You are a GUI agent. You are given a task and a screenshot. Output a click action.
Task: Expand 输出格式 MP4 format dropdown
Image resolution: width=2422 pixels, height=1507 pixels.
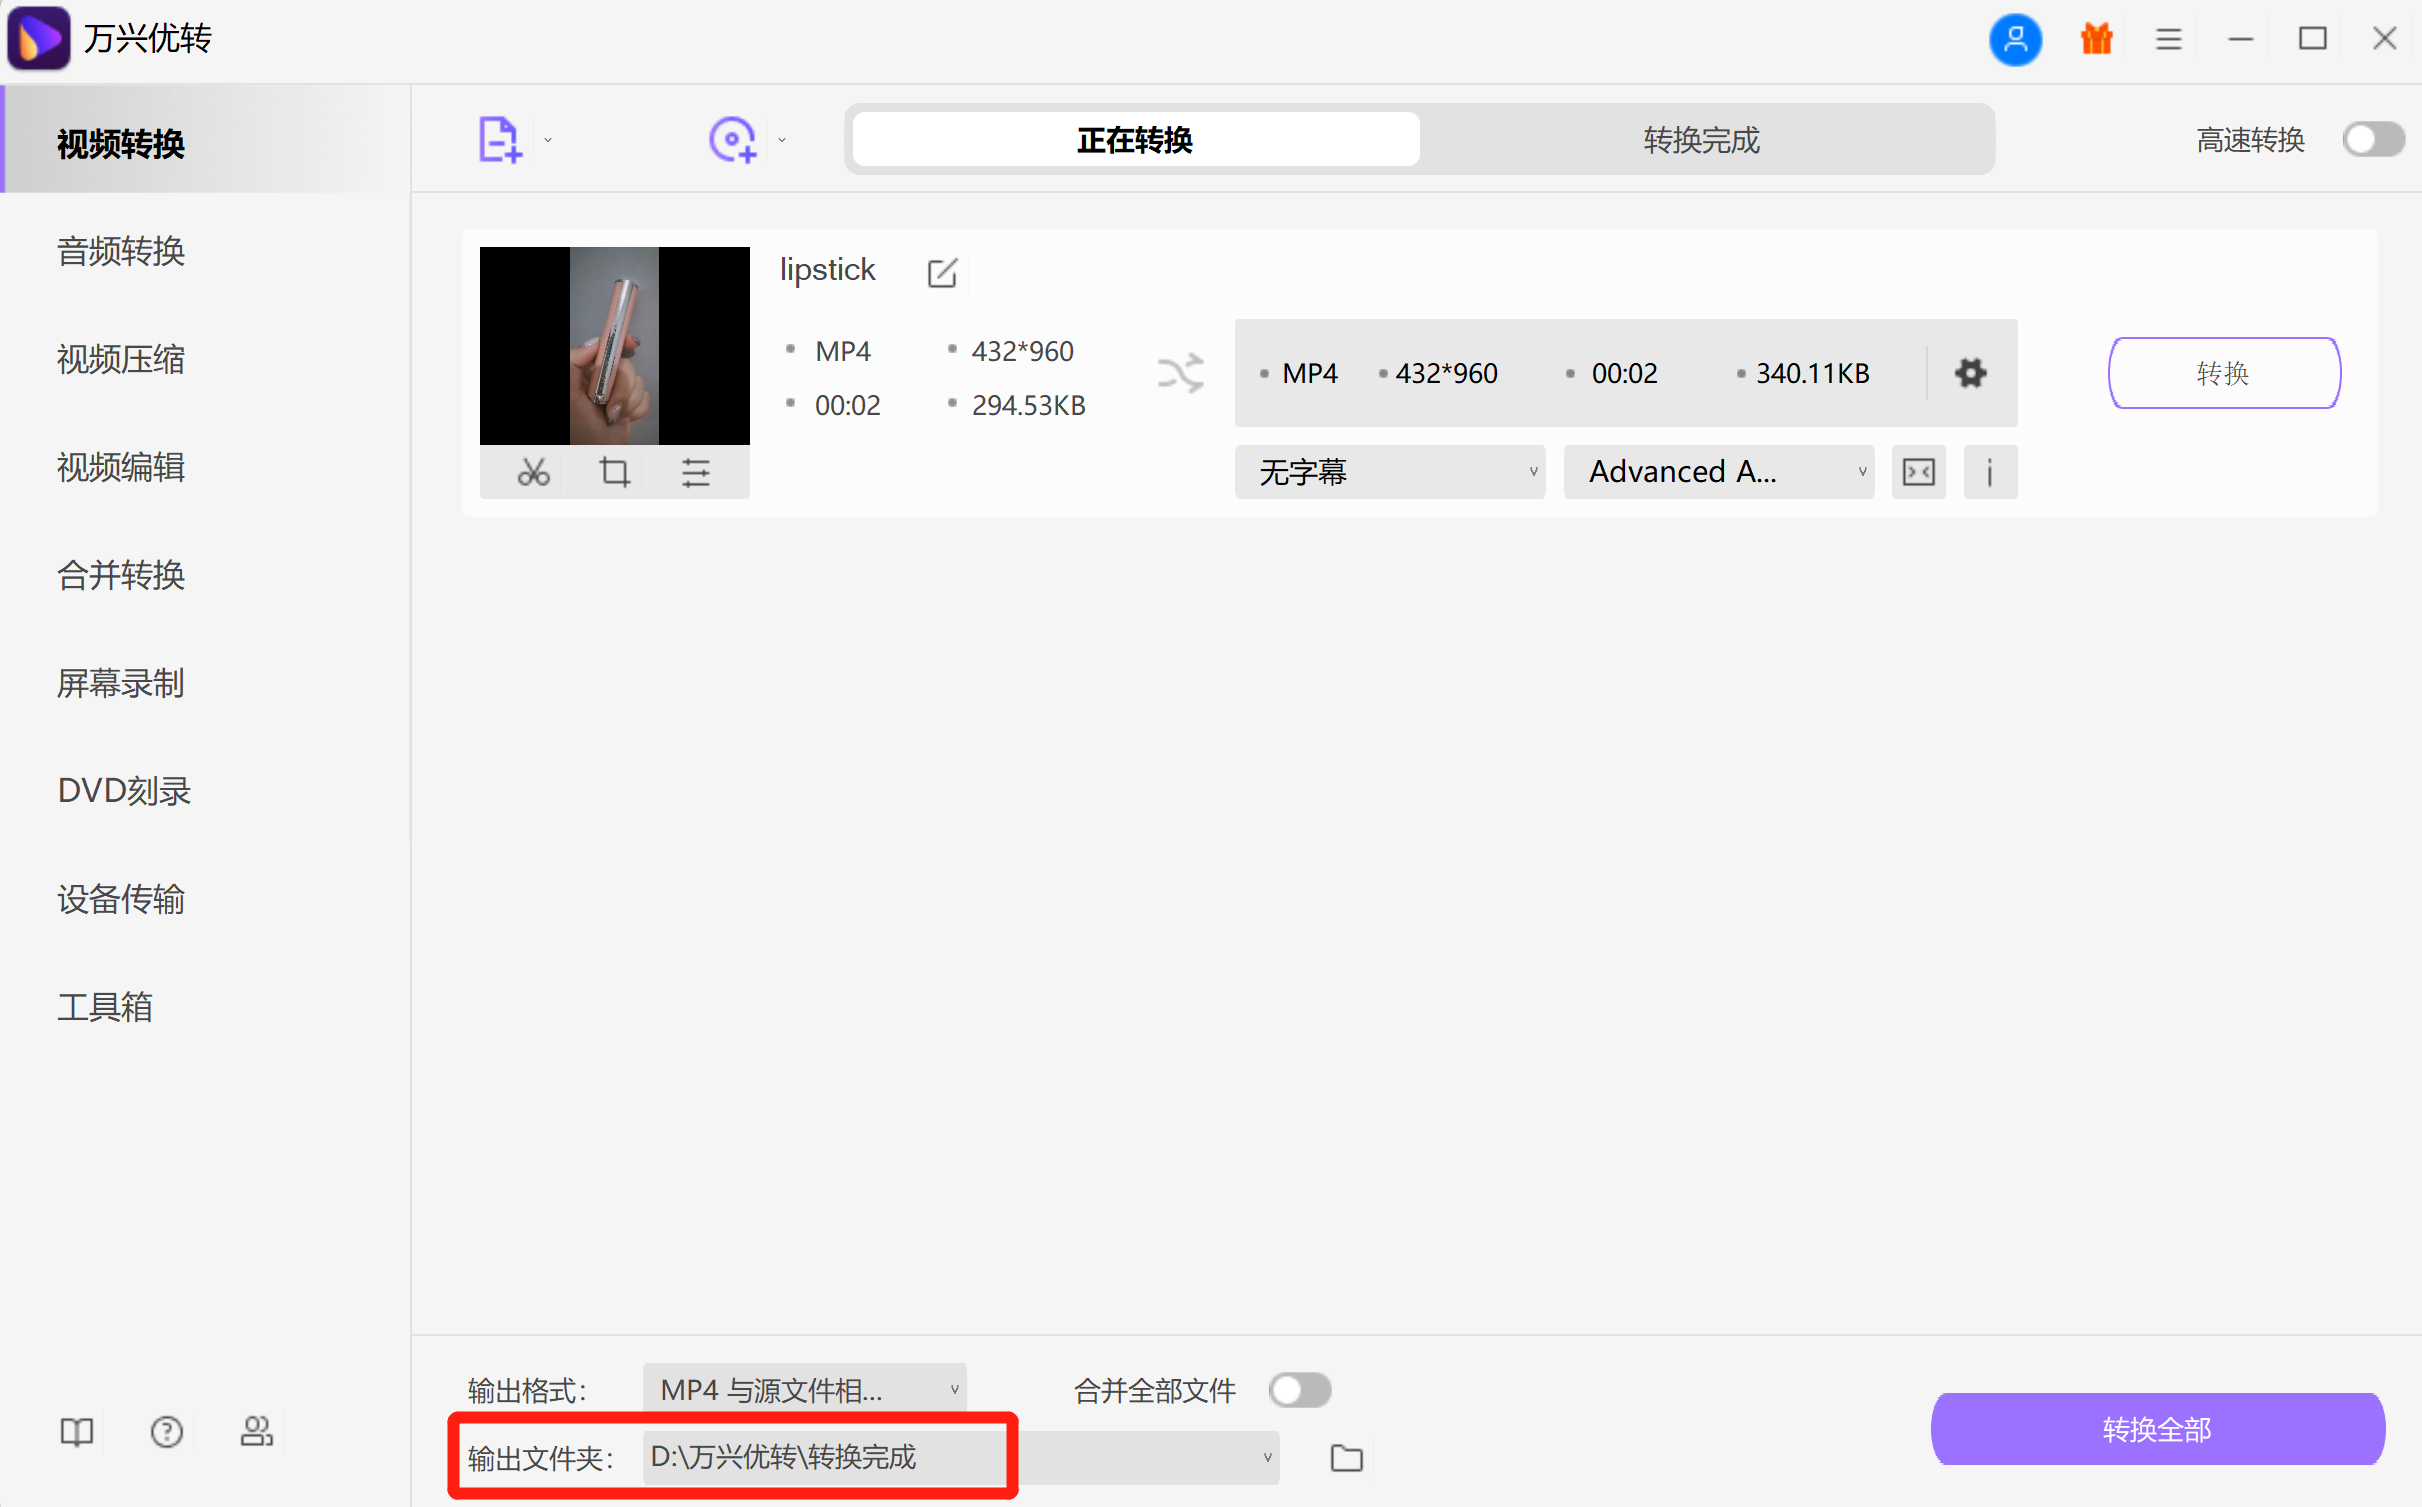(x=804, y=1390)
